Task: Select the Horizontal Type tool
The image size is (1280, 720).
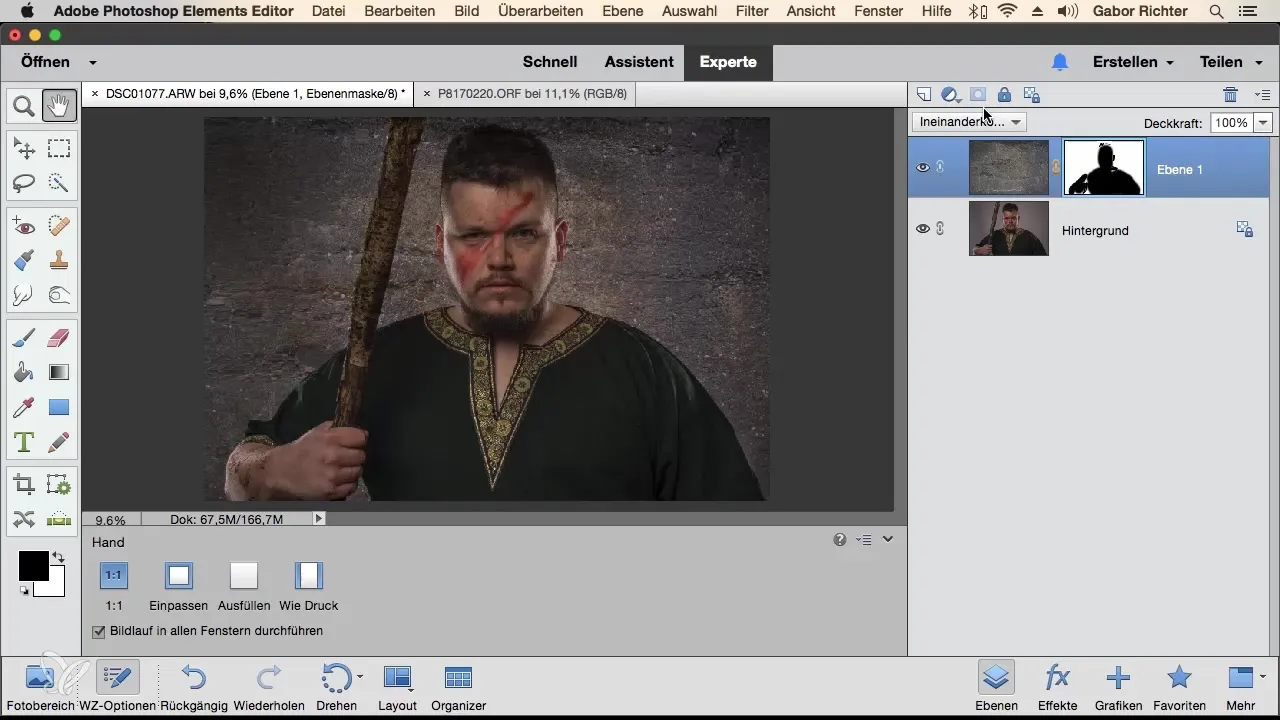Action: 24,442
